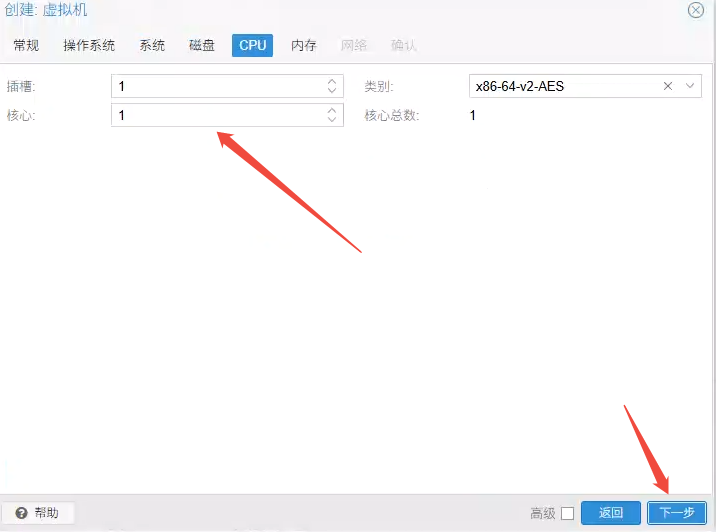
Task: Go to the 系统 tab
Action: tap(152, 45)
